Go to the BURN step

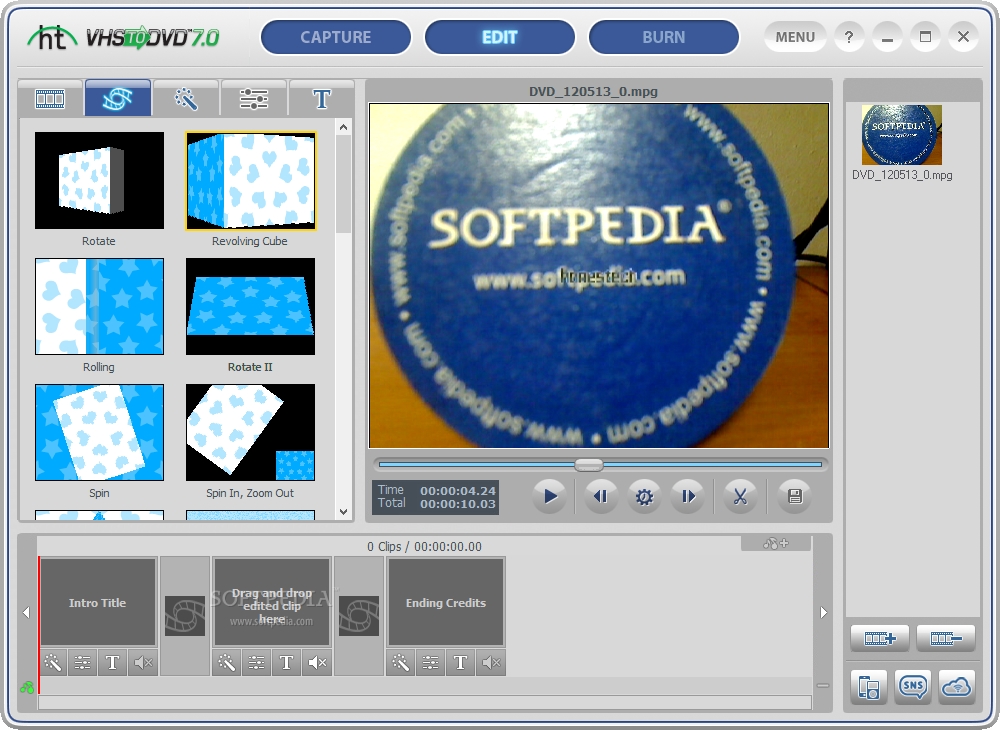click(663, 37)
